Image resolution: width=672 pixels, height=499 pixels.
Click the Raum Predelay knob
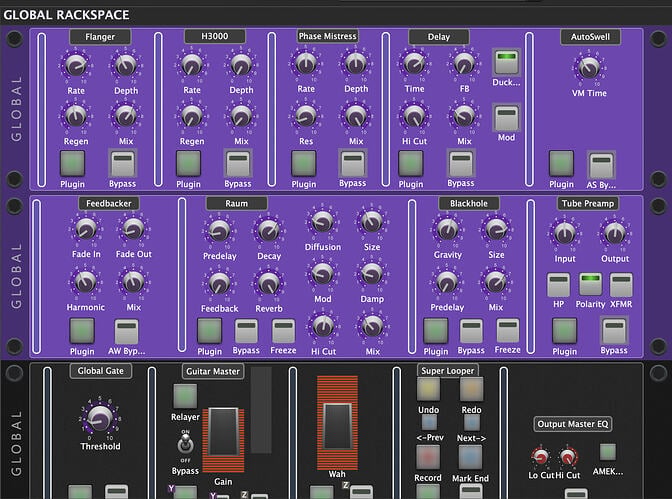[219, 231]
